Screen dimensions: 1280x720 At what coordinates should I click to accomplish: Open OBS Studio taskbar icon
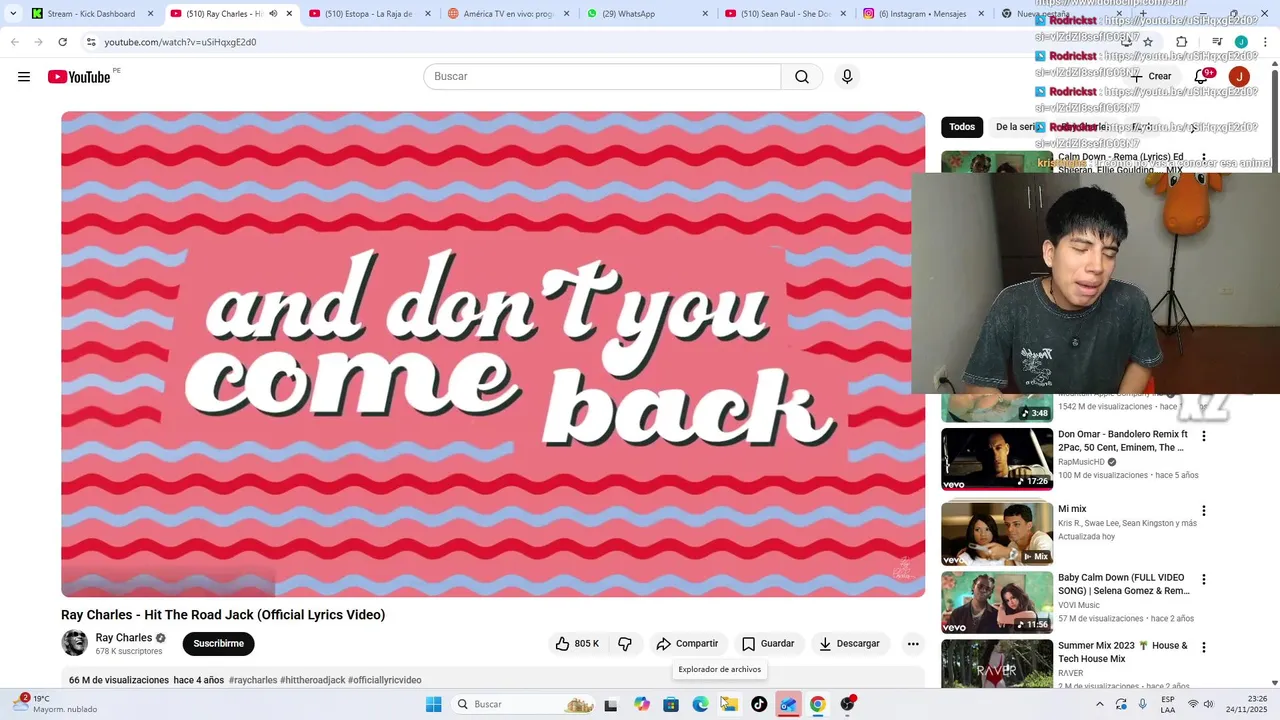tap(847, 704)
